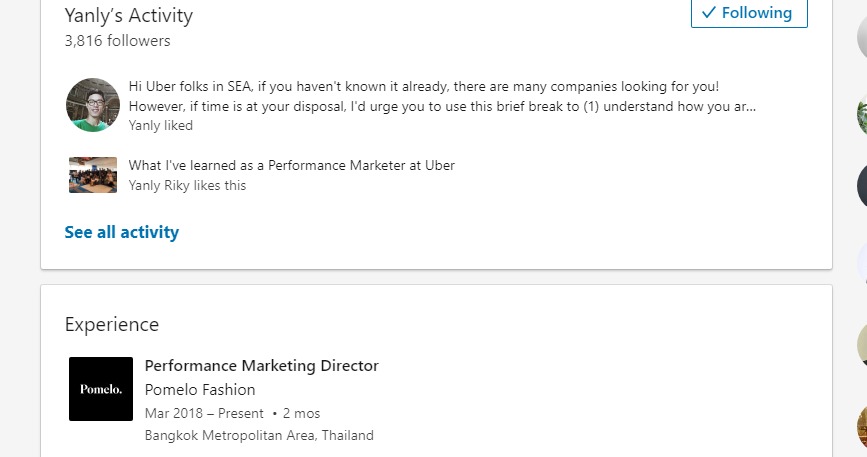Click the Pomelo Fashion company name

200,390
